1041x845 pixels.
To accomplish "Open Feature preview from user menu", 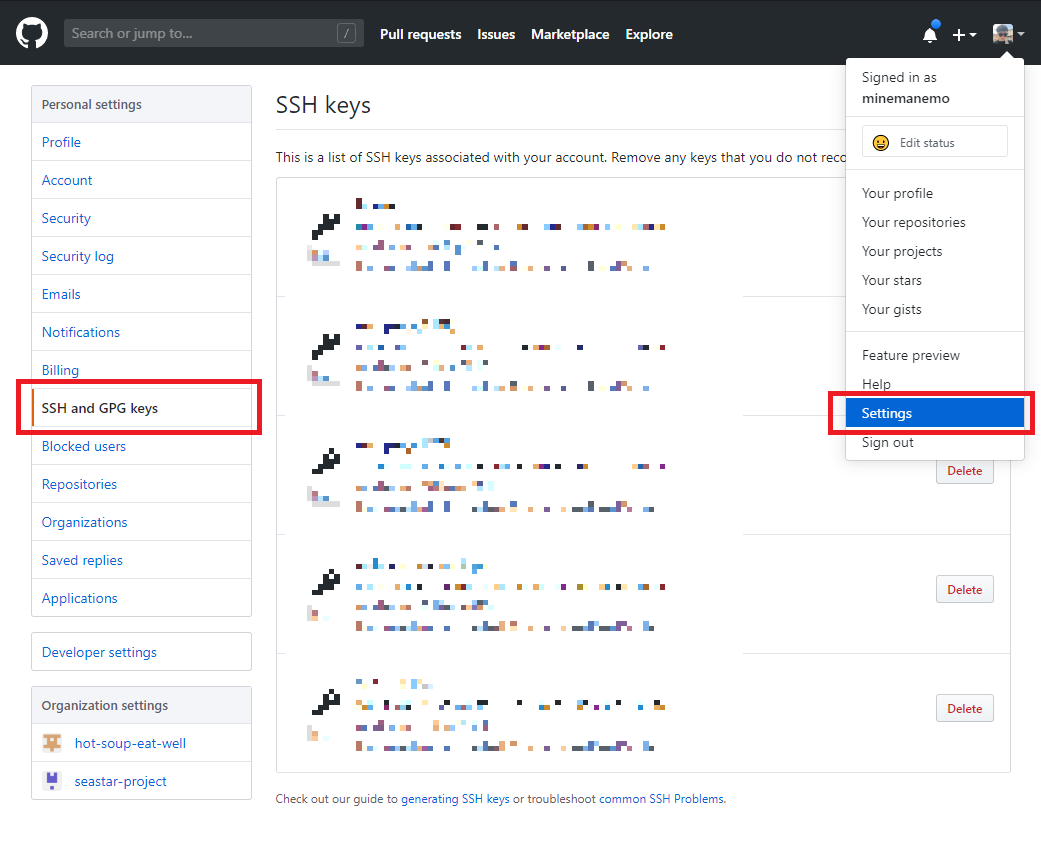I will click(x=934, y=355).
